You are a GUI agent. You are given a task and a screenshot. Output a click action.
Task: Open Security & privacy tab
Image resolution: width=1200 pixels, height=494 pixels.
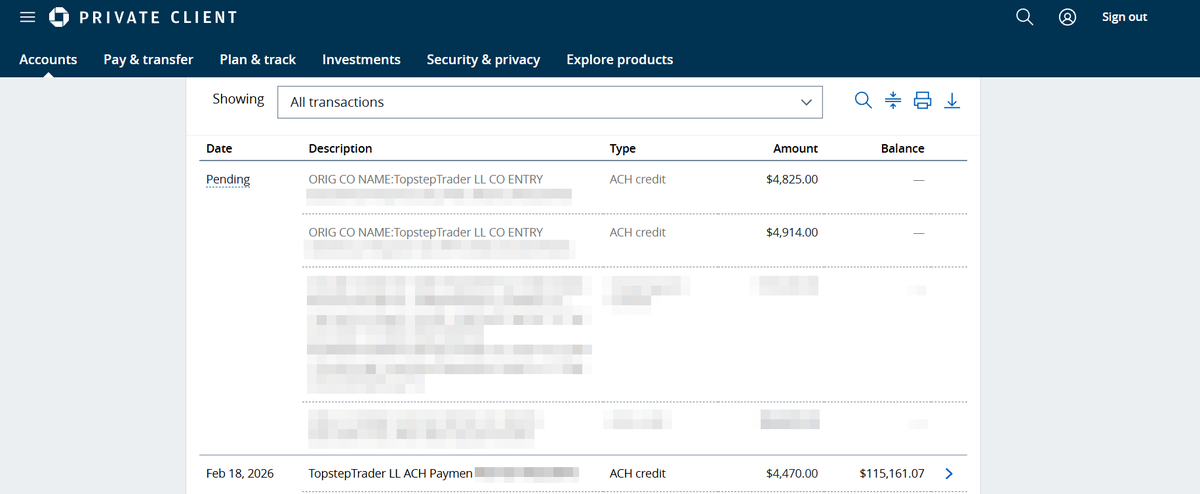click(483, 59)
